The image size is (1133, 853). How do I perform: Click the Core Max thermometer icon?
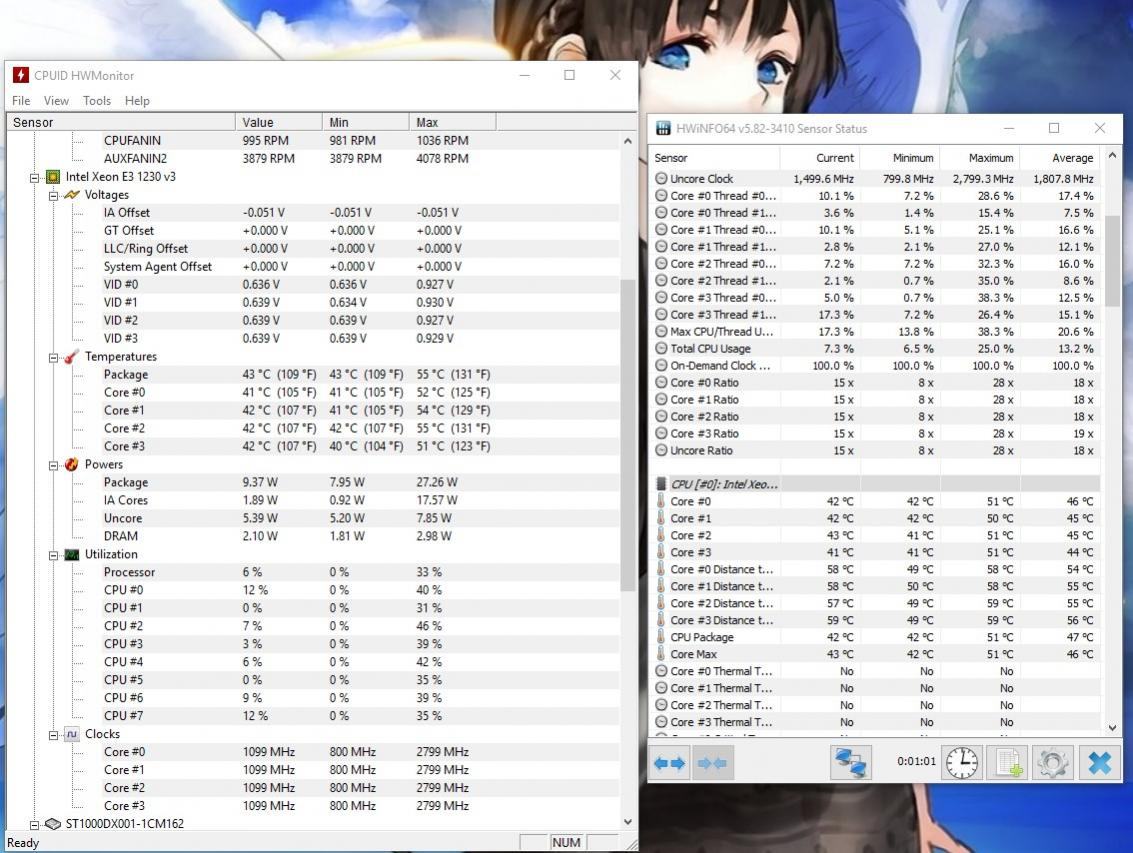click(660, 654)
